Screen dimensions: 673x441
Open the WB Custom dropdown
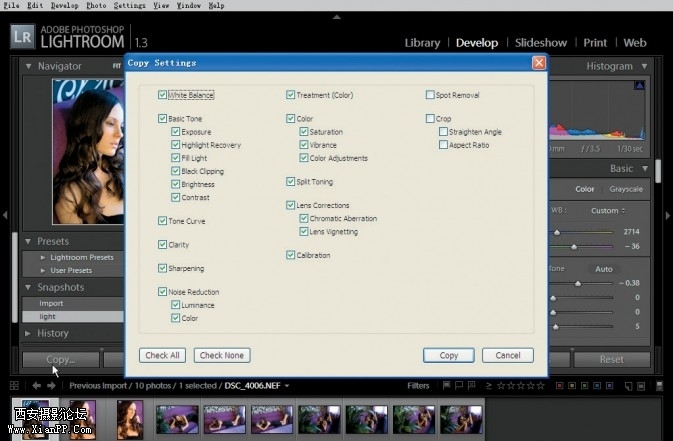coord(607,211)
